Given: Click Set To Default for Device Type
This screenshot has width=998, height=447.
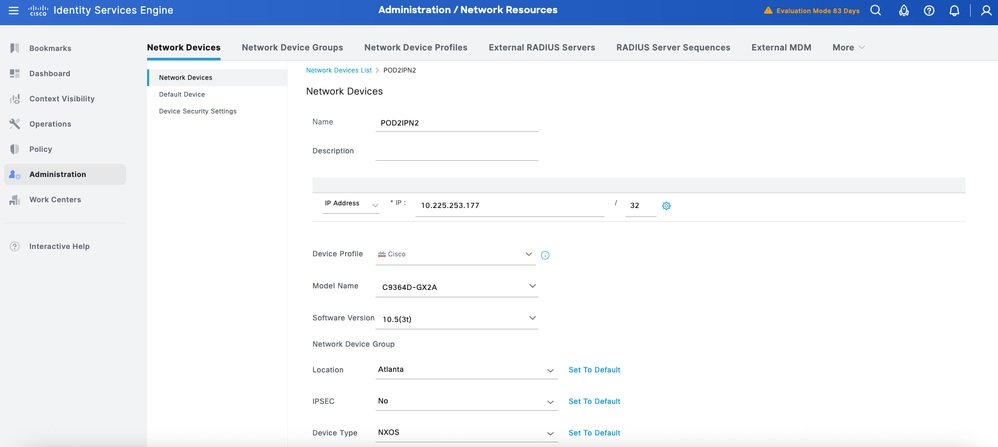Looking at the screenshot, I should coord(594,433).
